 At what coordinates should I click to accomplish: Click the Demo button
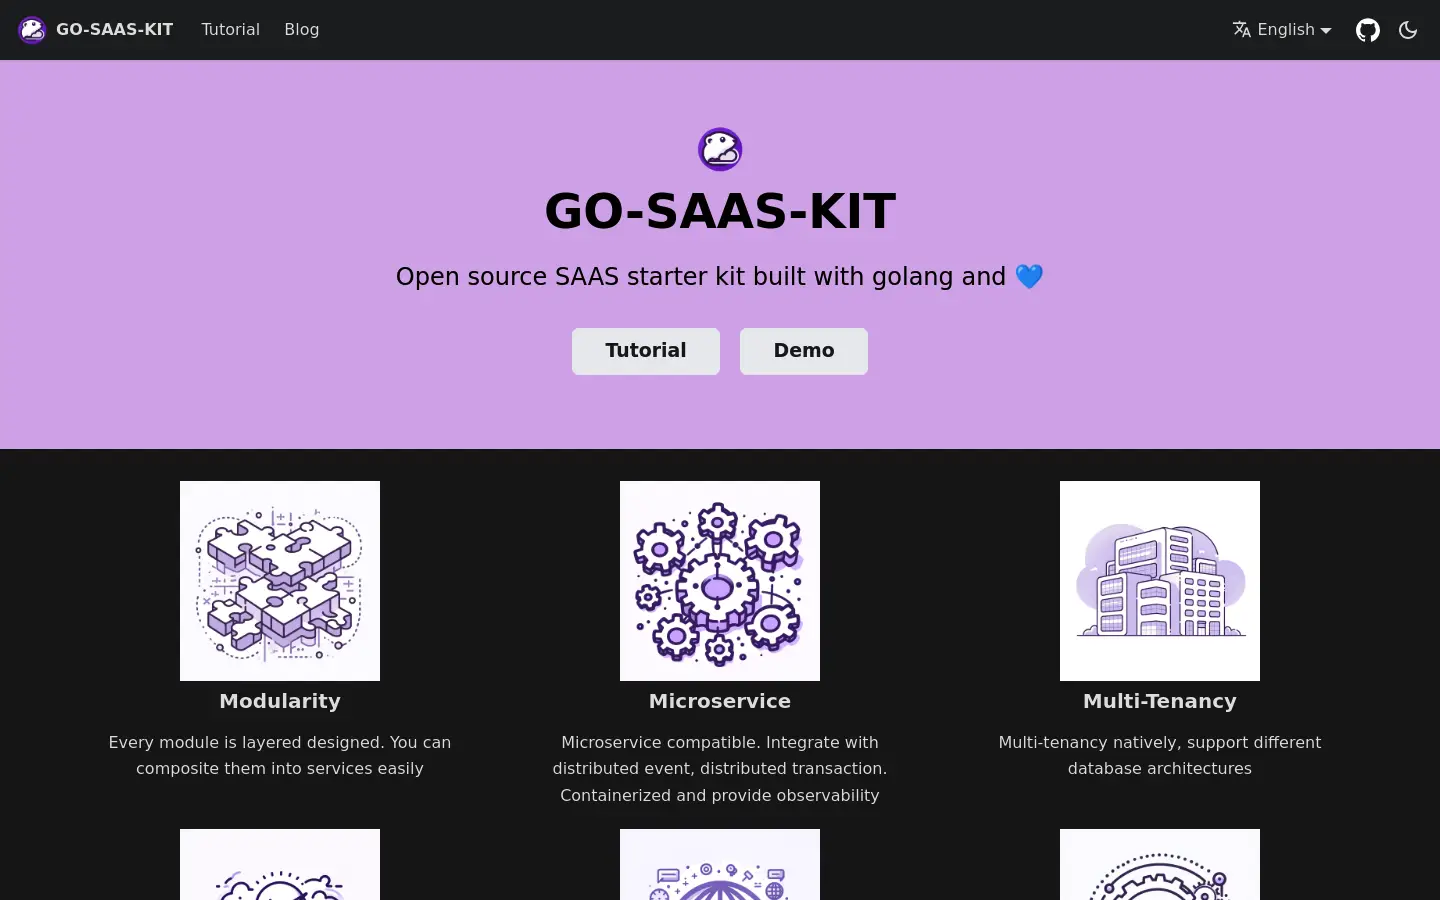point(804,351)
